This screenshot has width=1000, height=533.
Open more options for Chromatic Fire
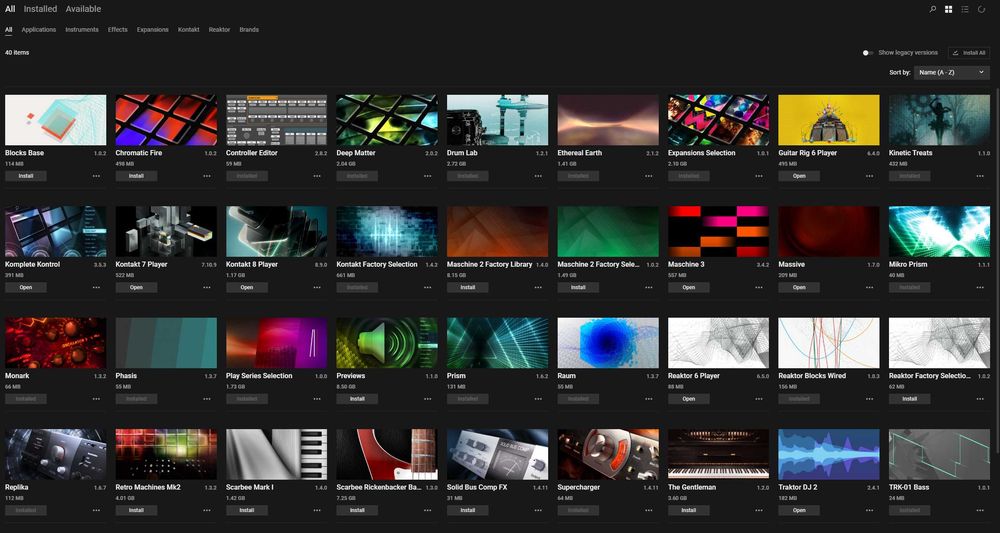click(207, 176)
